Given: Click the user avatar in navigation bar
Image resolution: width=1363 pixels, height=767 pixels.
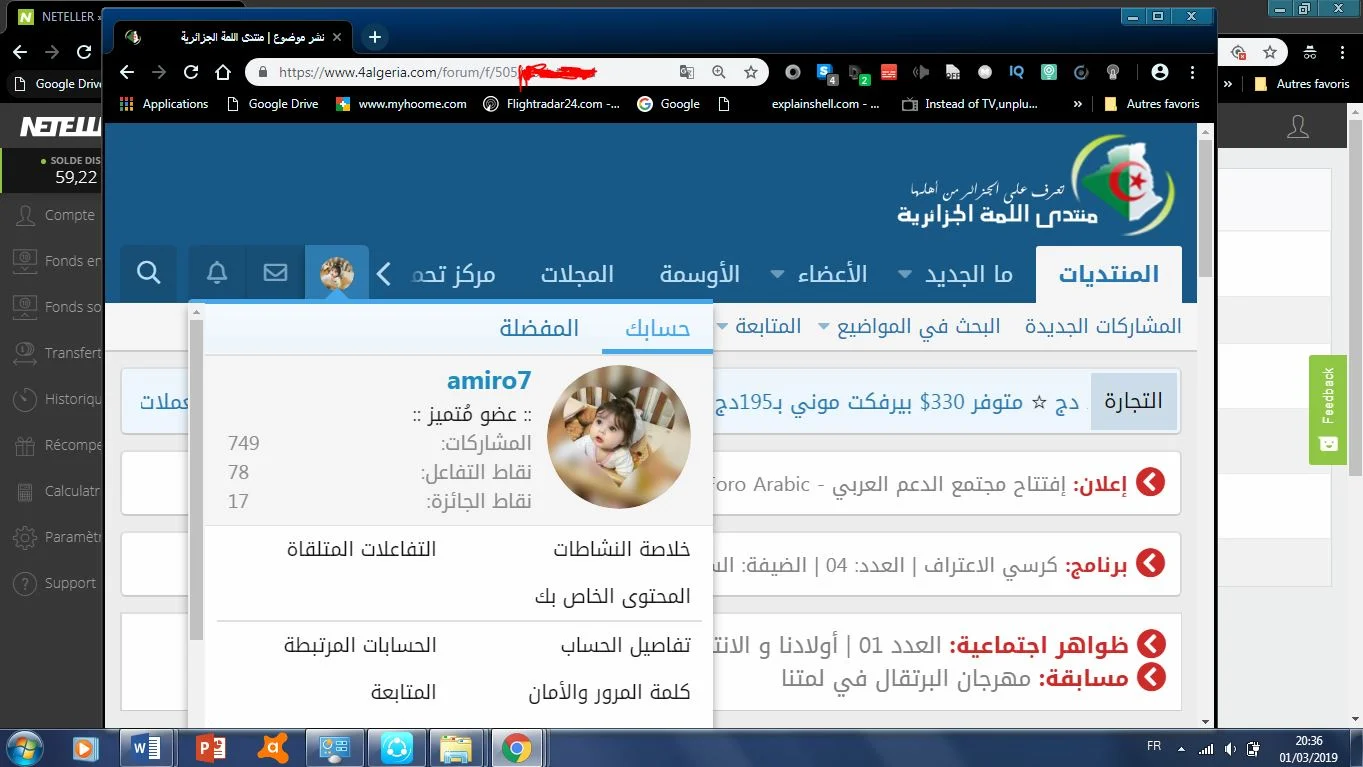Looking at the screenshot, I should 337,273.
